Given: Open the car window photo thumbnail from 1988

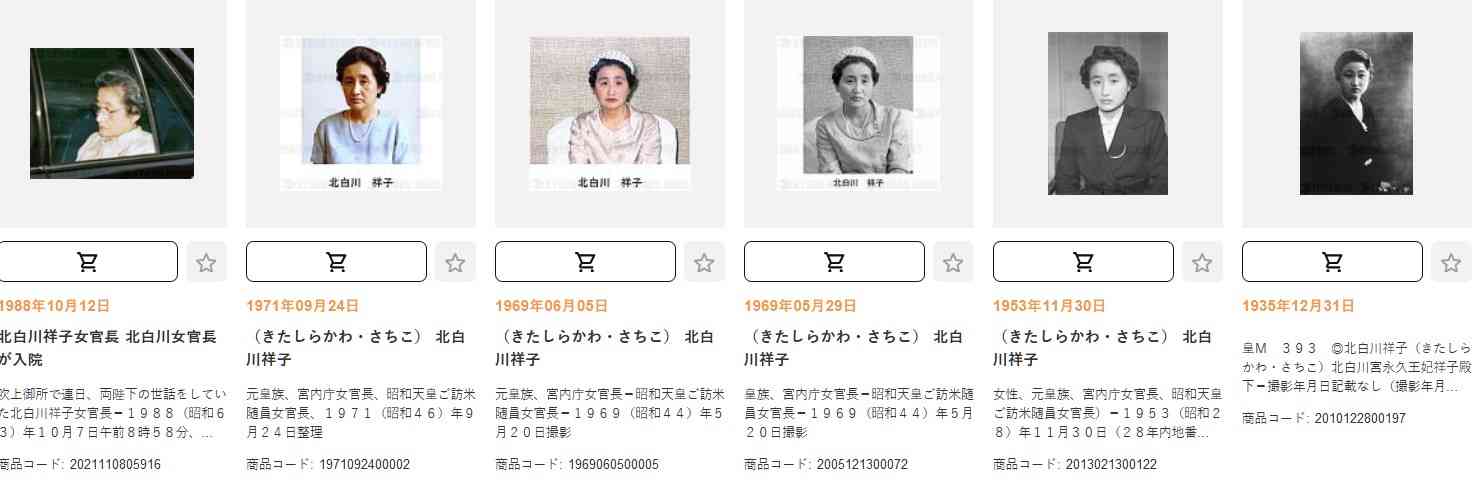Looking at the screenshot, I should (x=112, y=113).
